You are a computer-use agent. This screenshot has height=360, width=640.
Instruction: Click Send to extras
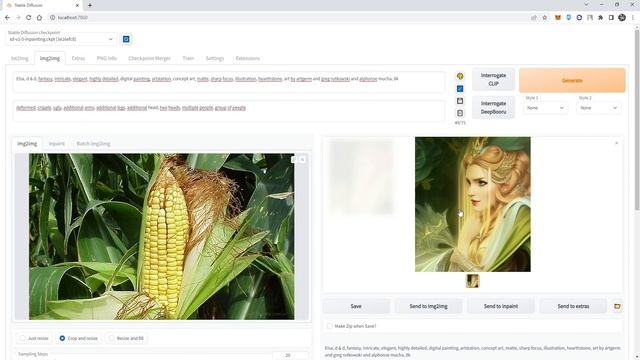[573, 306]
